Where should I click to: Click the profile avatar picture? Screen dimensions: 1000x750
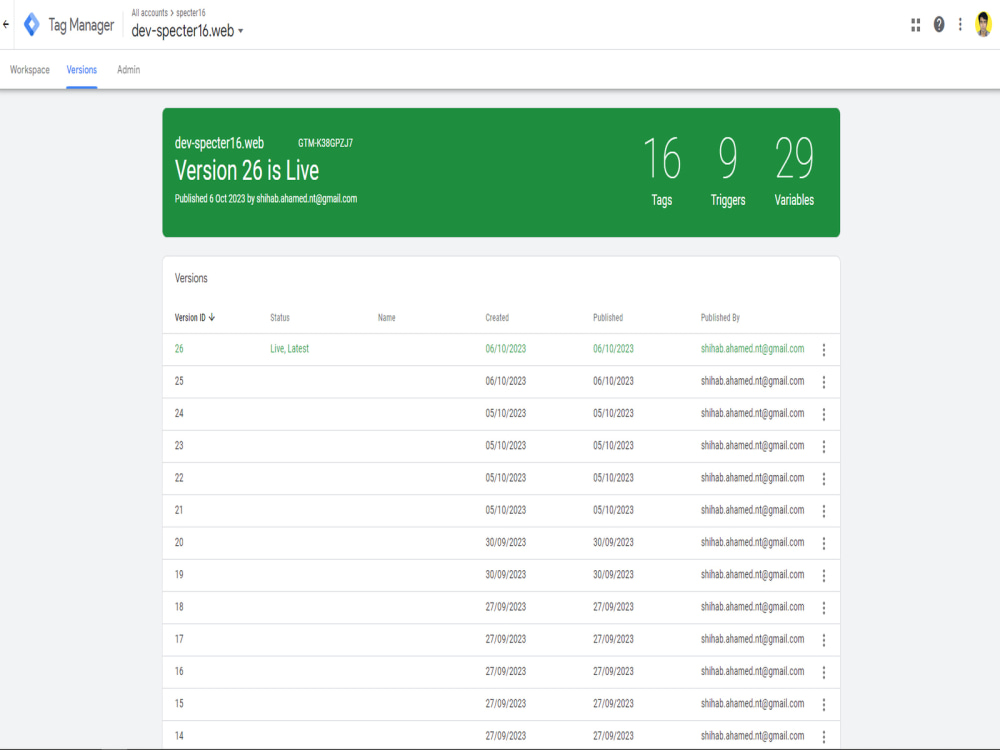click(985, 24)
